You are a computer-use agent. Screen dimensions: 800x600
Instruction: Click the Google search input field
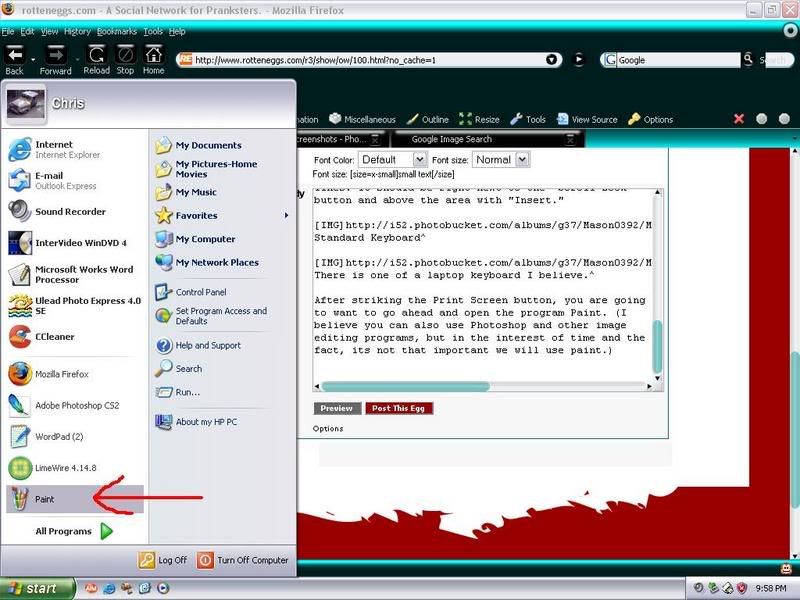[x=678, y=60]
